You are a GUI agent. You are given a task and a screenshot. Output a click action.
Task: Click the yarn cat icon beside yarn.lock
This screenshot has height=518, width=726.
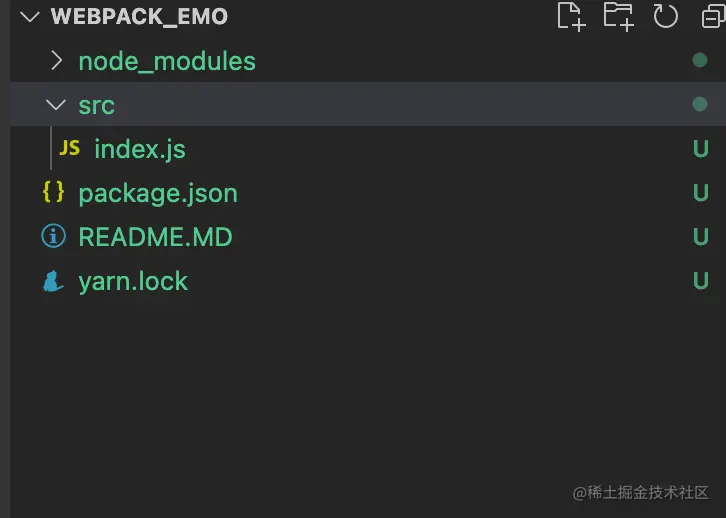click(53, 281)
